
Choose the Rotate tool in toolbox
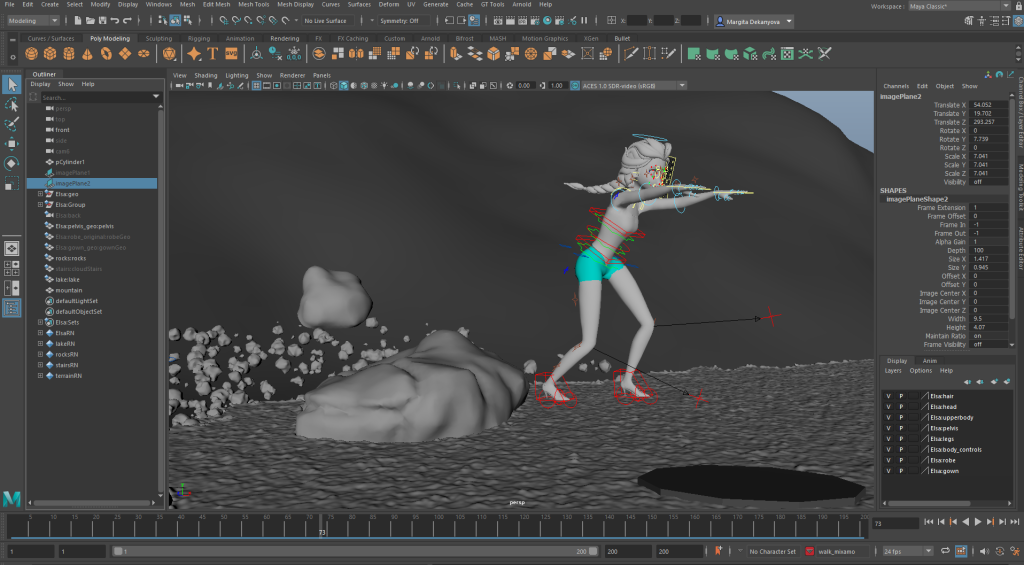point(11,163)
